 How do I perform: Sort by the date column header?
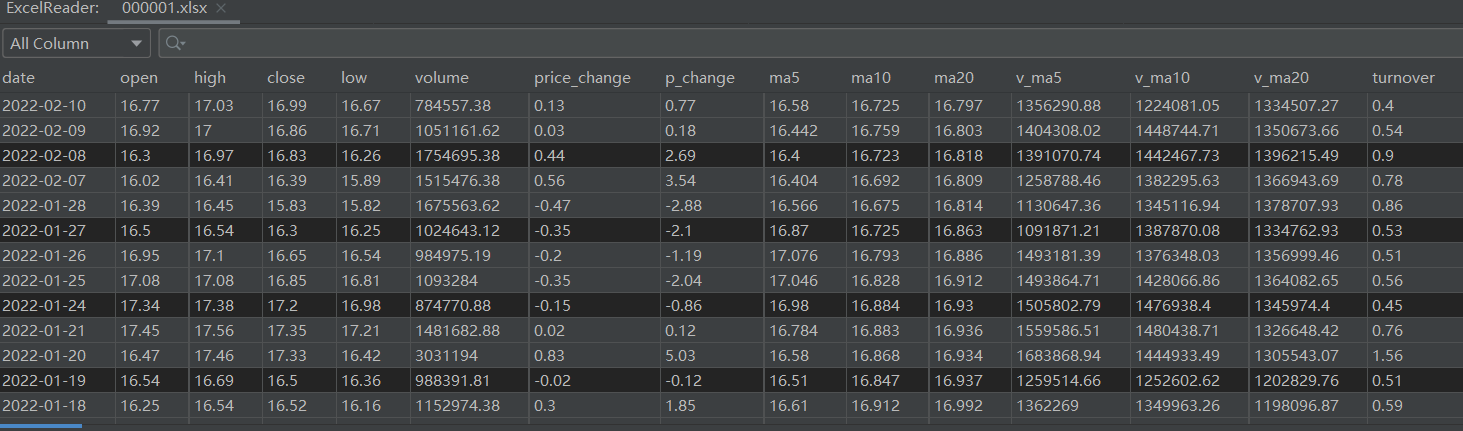point(18,77)
